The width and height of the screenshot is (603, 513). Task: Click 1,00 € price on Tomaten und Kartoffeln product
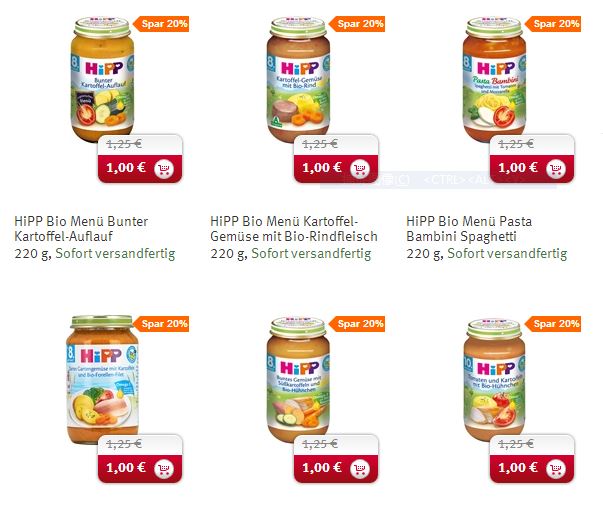tap(518, 468)
